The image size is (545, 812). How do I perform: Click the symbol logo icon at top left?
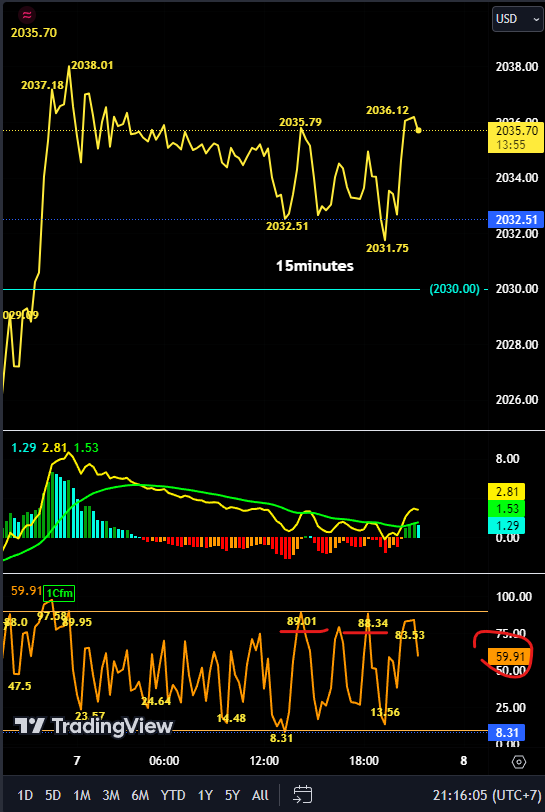[x=26, y=14]
